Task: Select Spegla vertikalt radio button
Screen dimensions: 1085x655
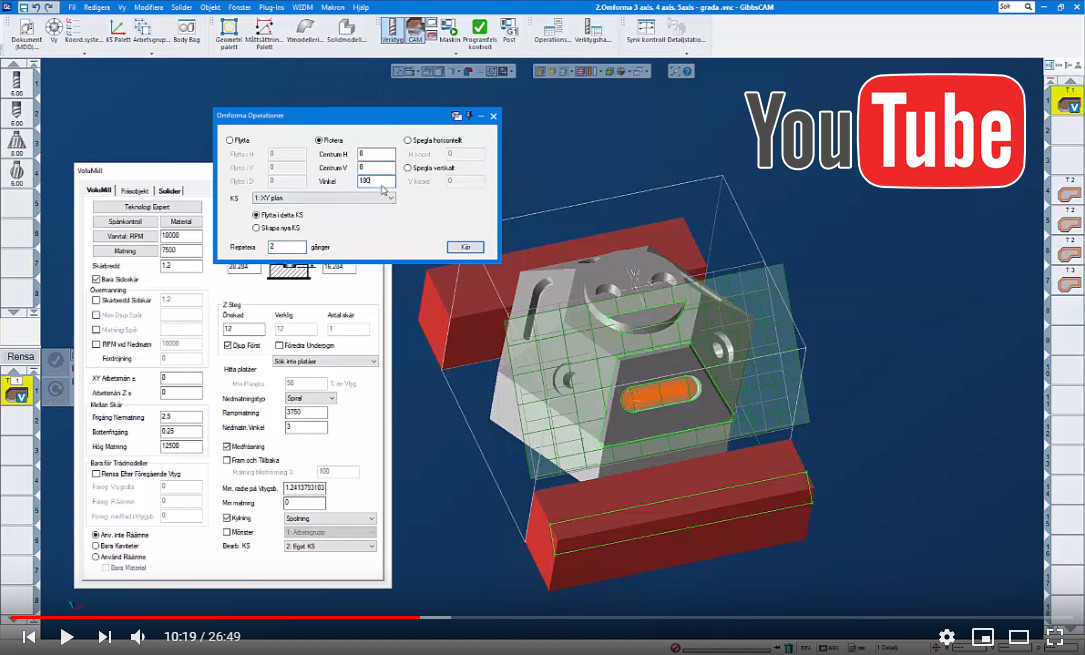Action: tap(407, 167)
